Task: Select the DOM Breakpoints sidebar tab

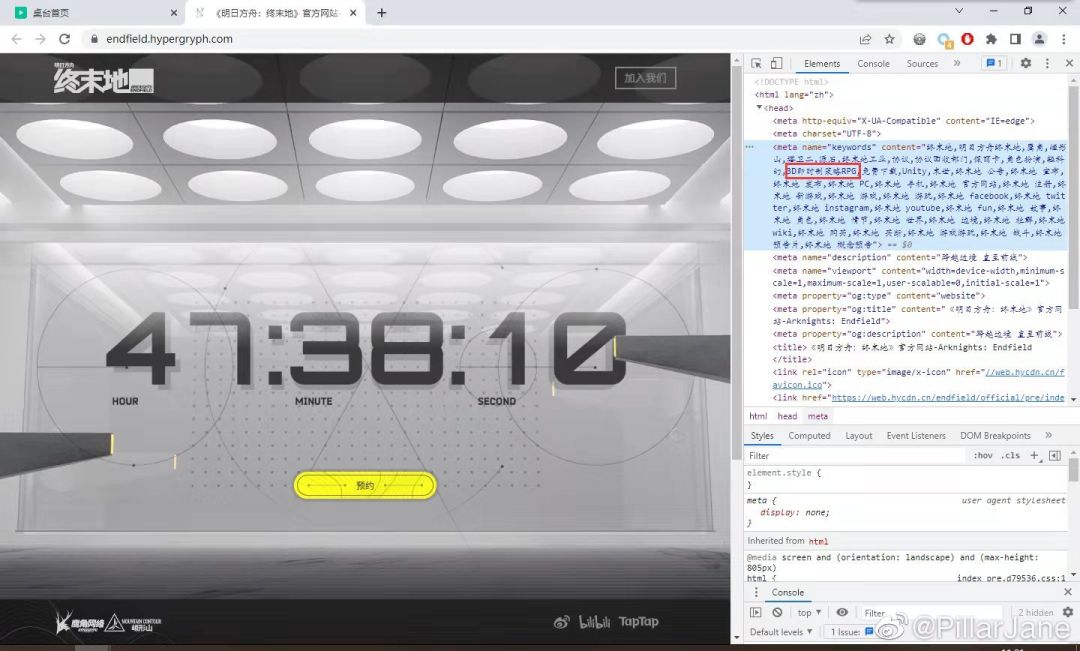Action: pos(995,435)
